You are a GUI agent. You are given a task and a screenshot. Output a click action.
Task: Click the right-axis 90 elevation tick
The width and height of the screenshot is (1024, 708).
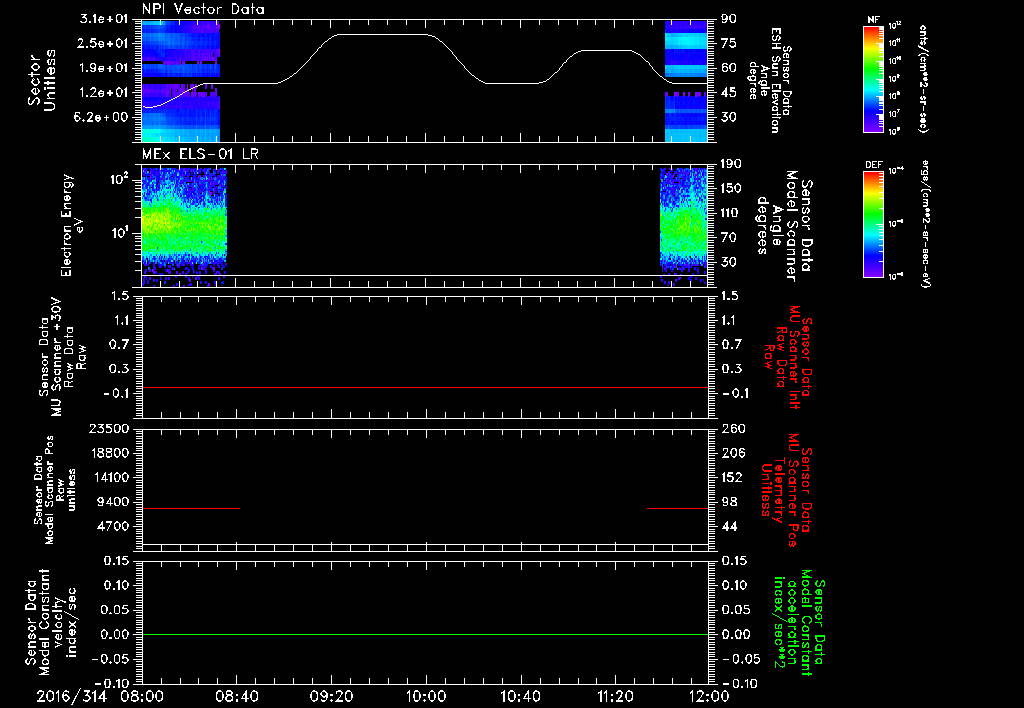pos(729,19)
